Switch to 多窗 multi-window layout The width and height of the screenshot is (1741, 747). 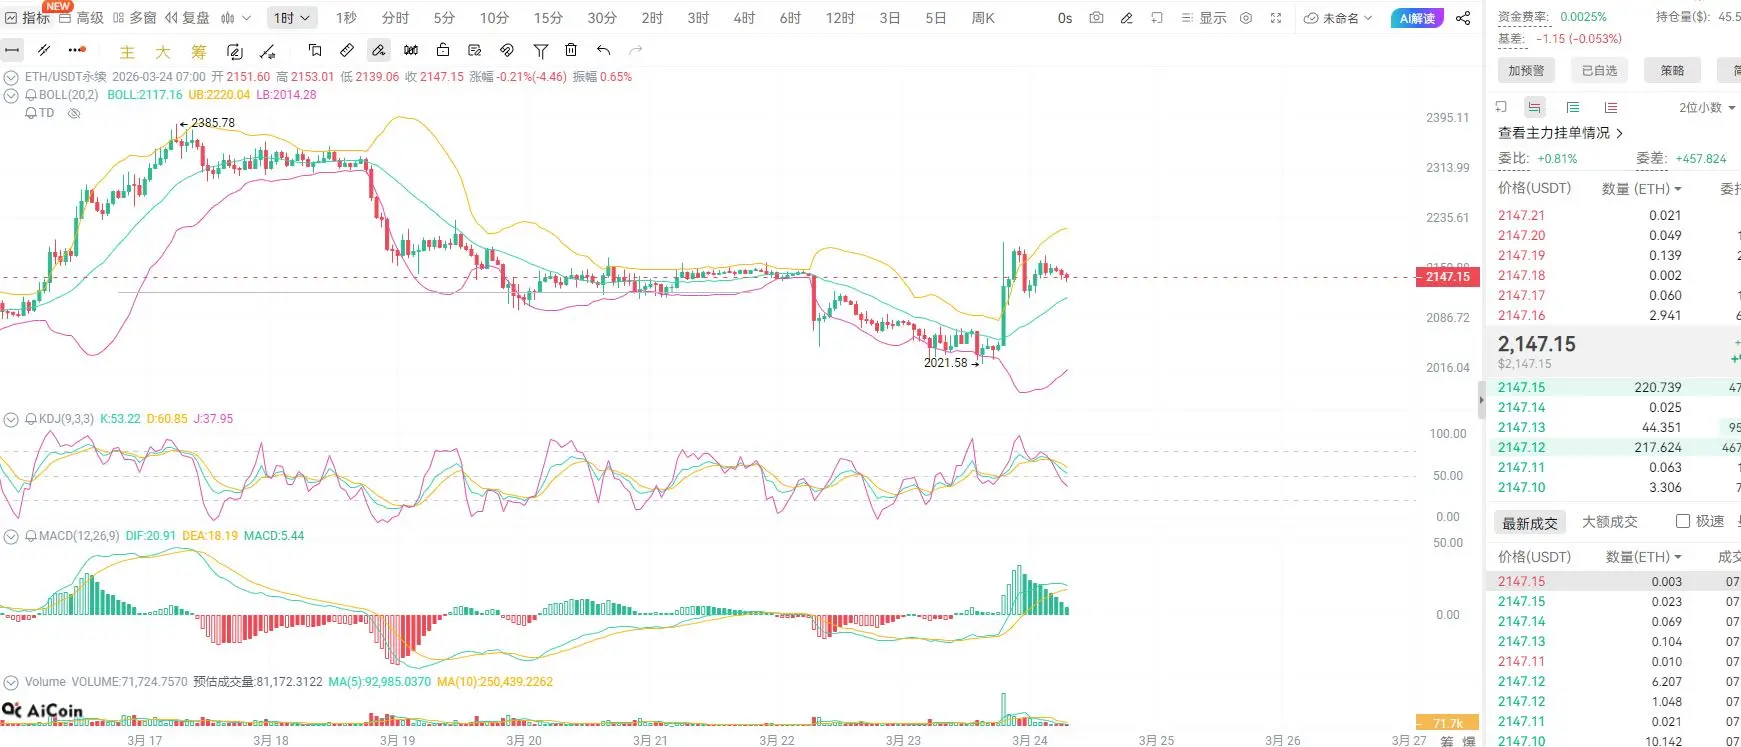[135, 18]
